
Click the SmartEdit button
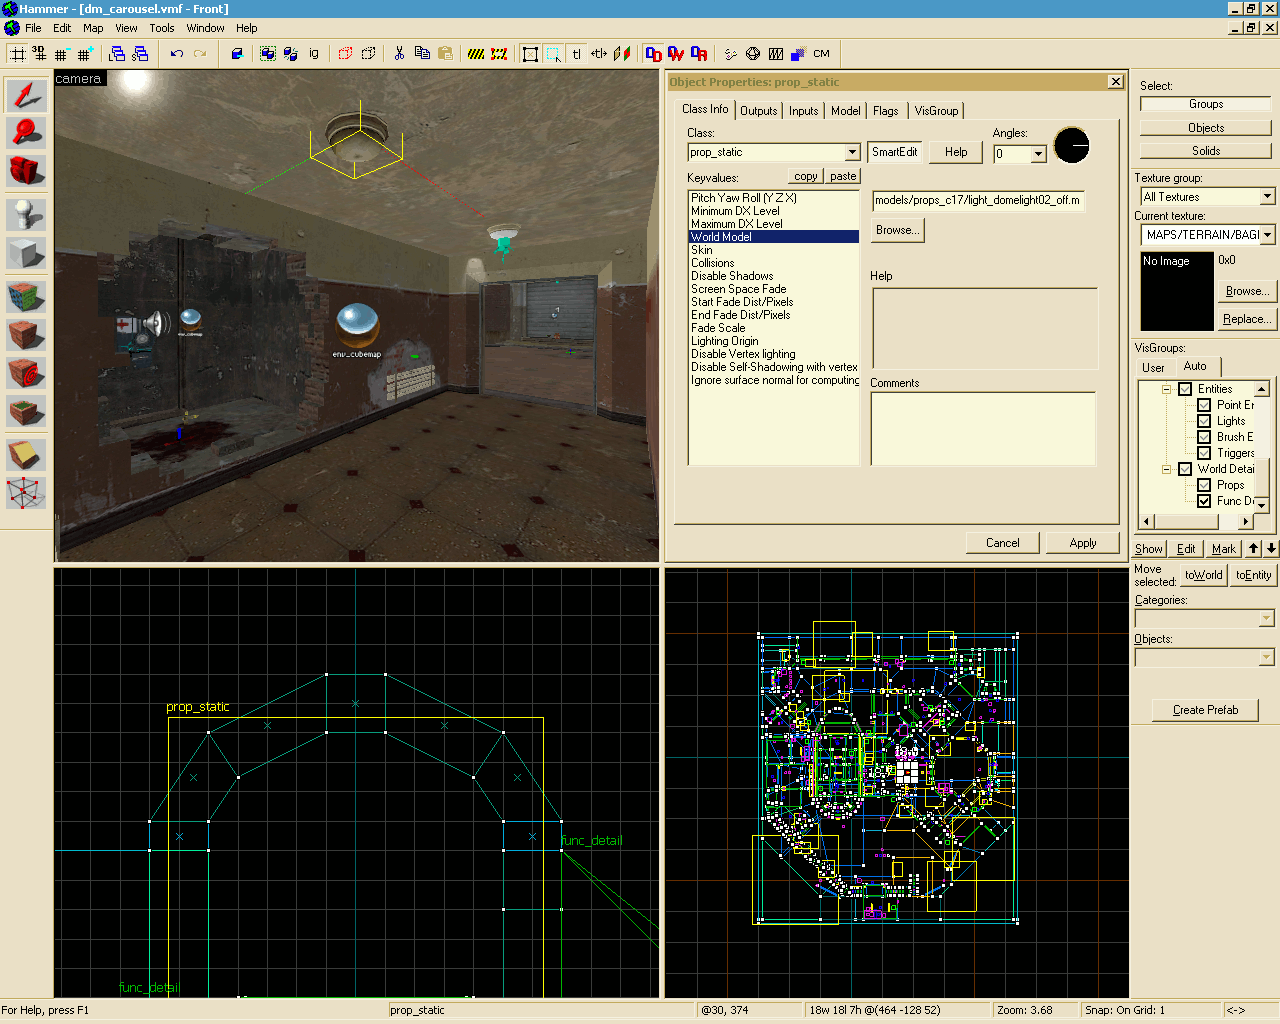895,152
